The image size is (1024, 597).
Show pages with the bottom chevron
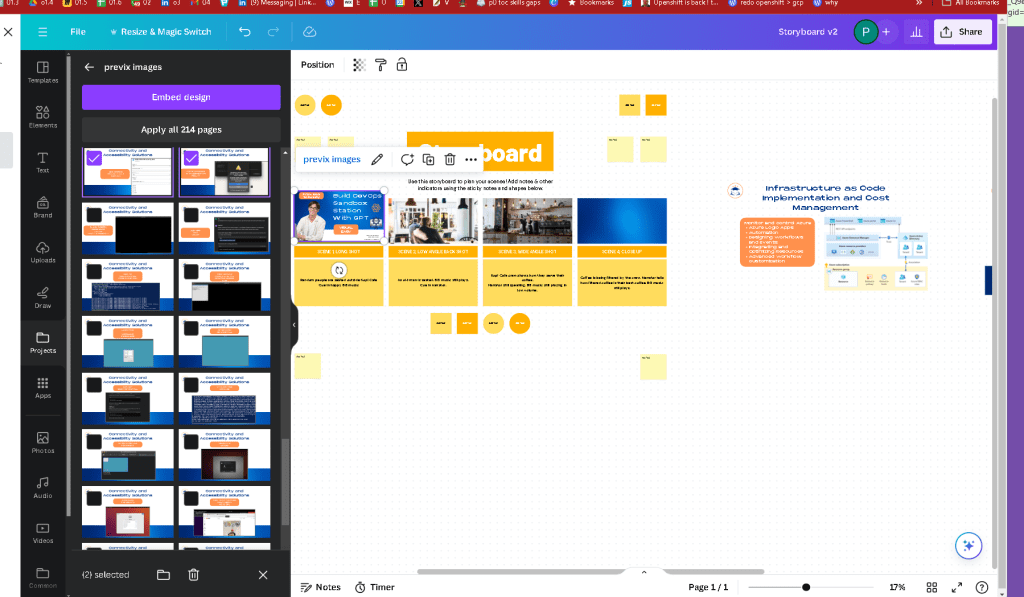644,572
